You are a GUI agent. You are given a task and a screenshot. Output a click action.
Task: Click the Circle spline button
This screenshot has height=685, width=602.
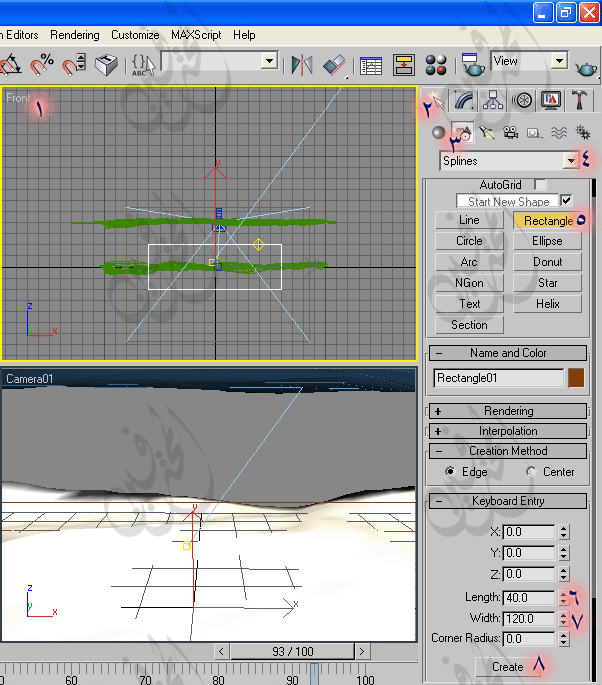(x=469, y=241)
